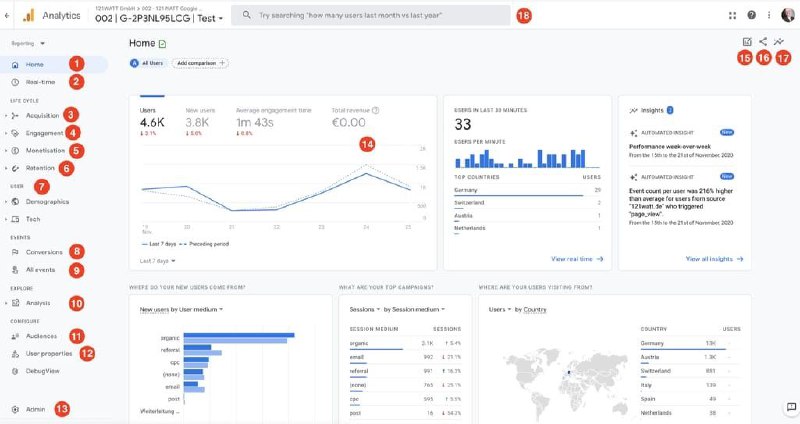Click the feedback icon at bottom right
This screenshot has width=800, height=424.
790,407
